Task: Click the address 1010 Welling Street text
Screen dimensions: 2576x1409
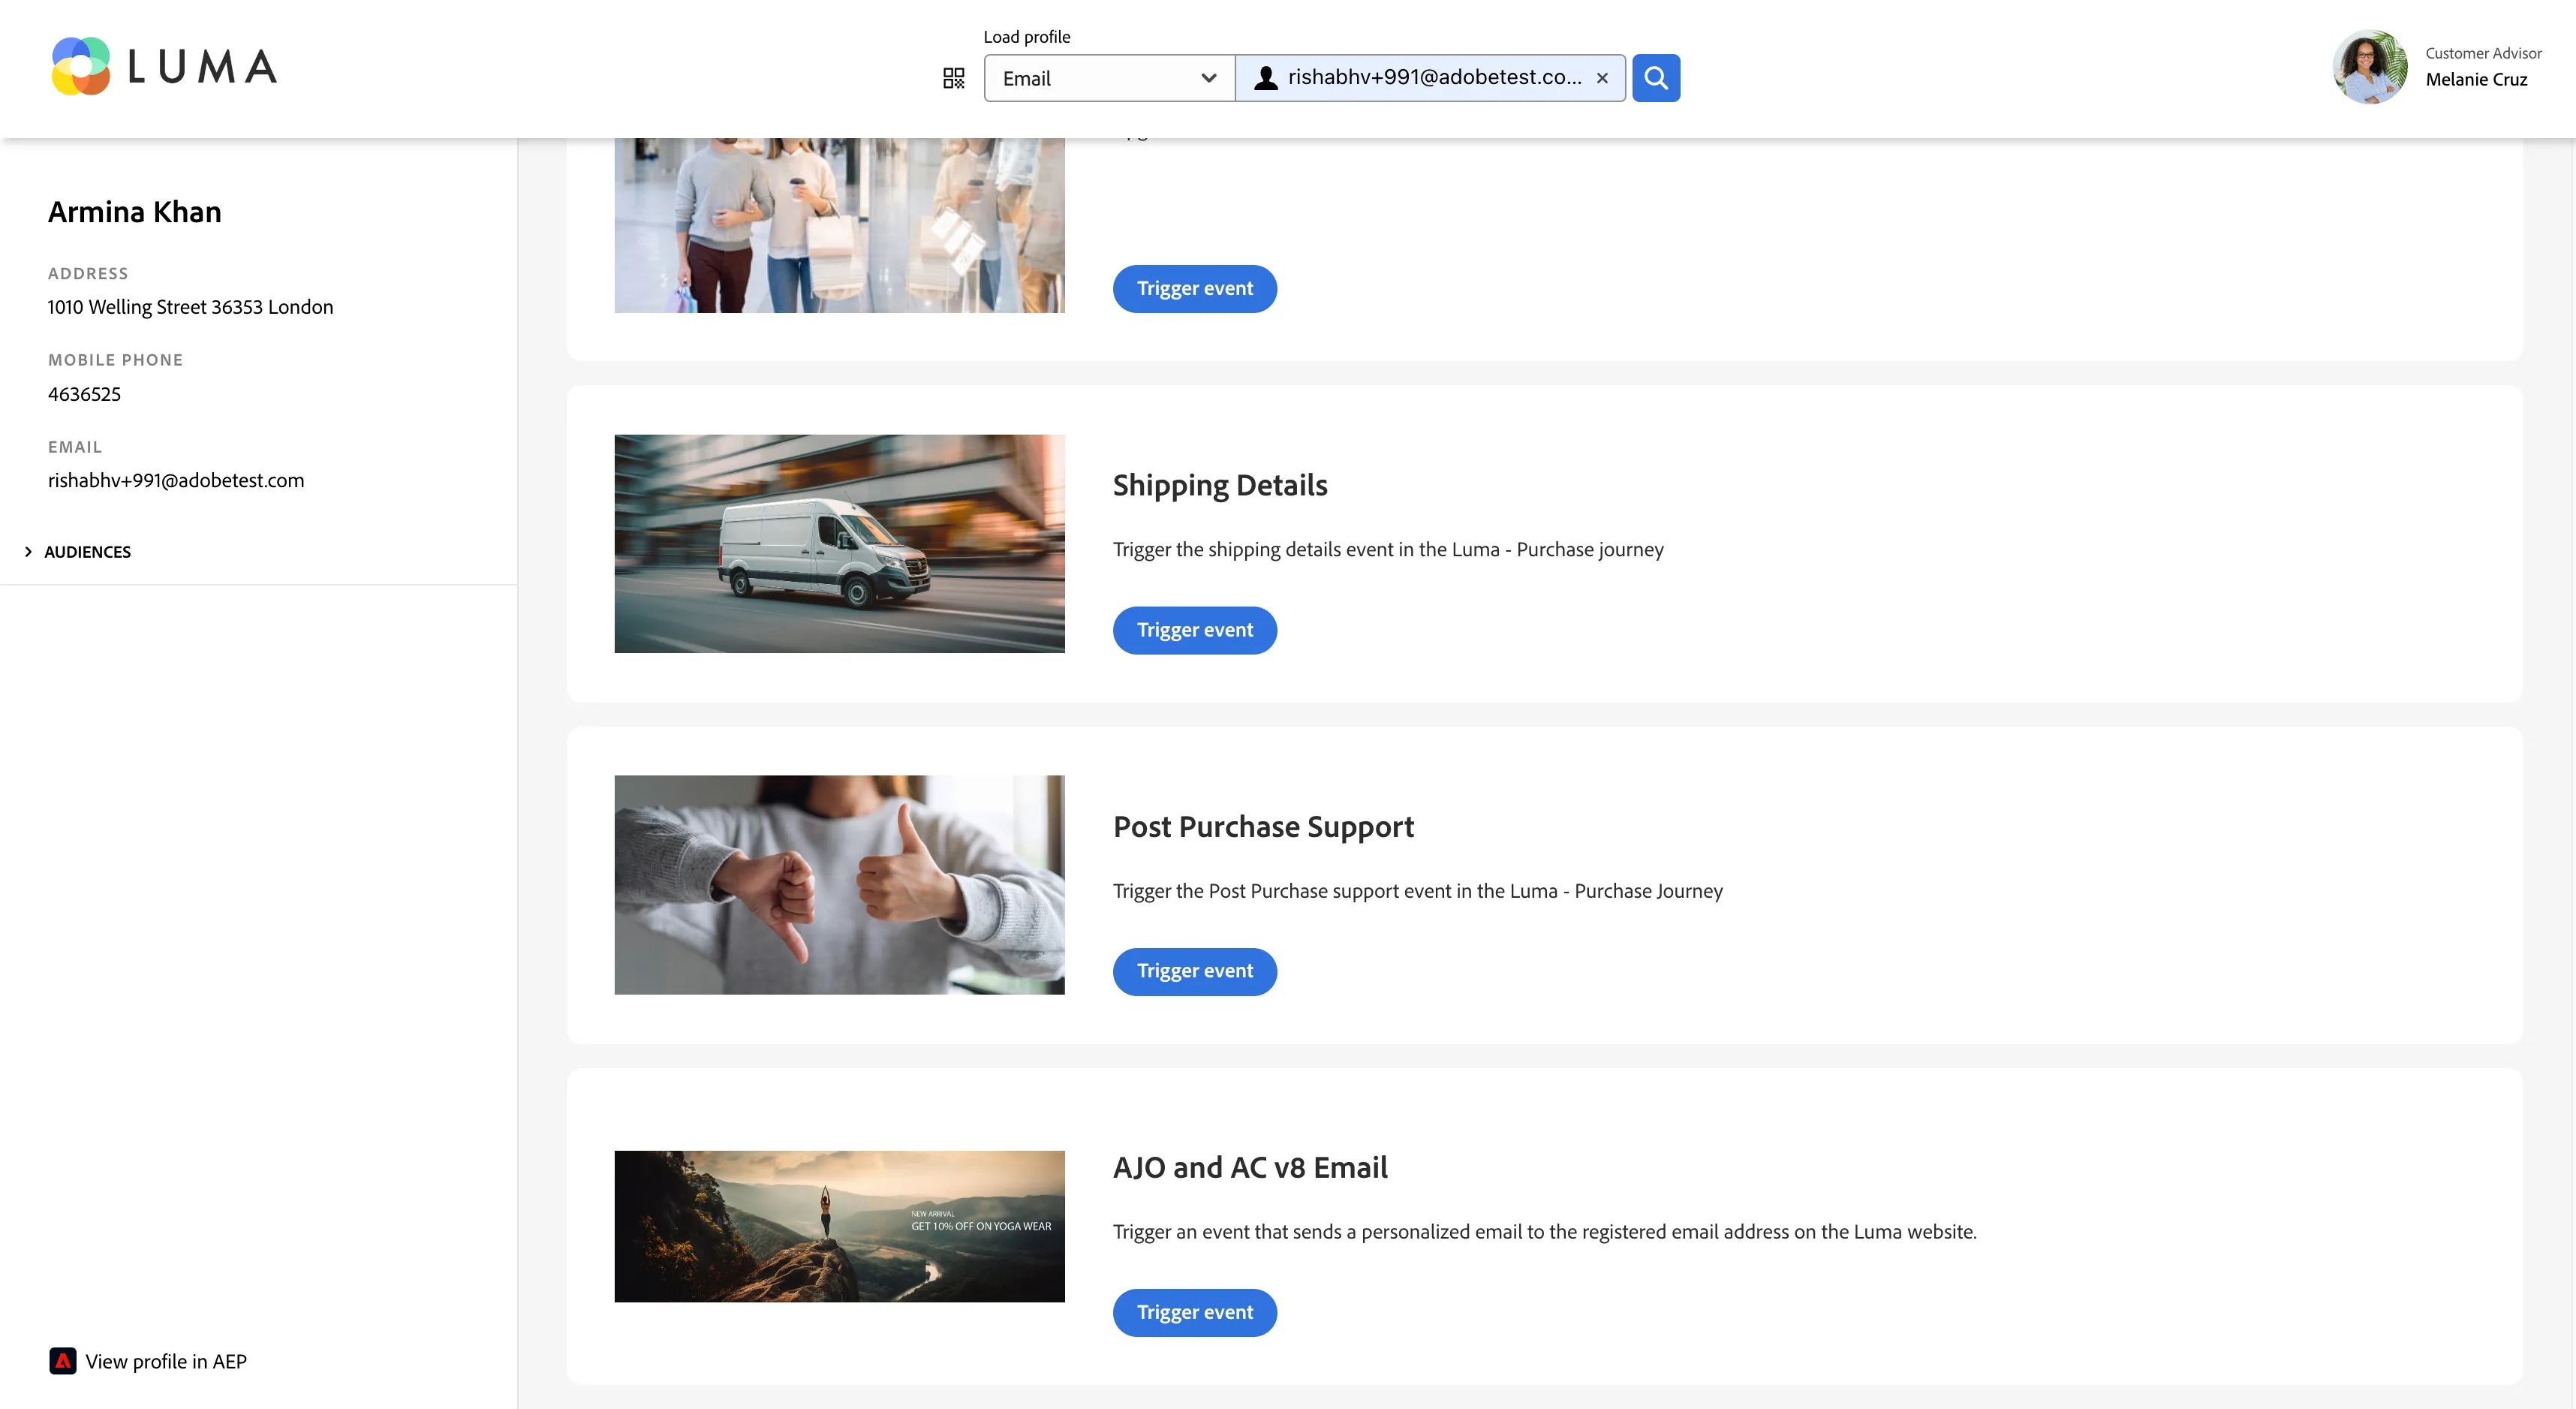Action: (190, 307)
